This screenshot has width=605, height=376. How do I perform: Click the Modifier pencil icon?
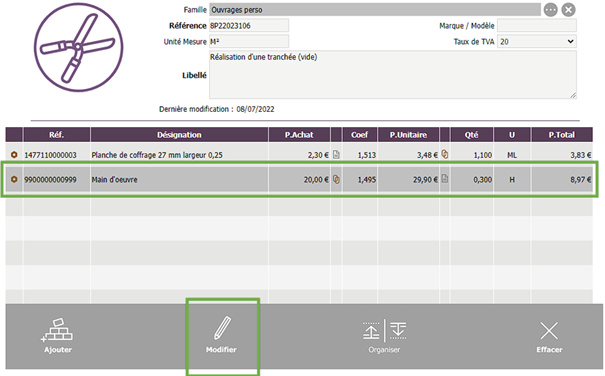[x=222, y=328]
